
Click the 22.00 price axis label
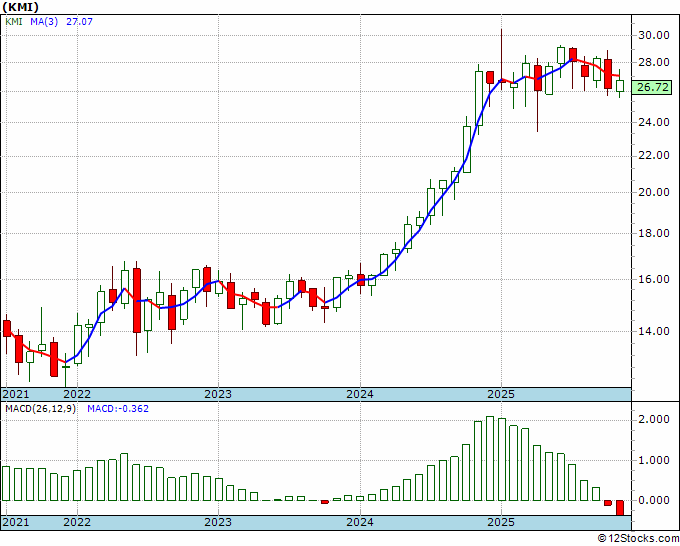654,156
